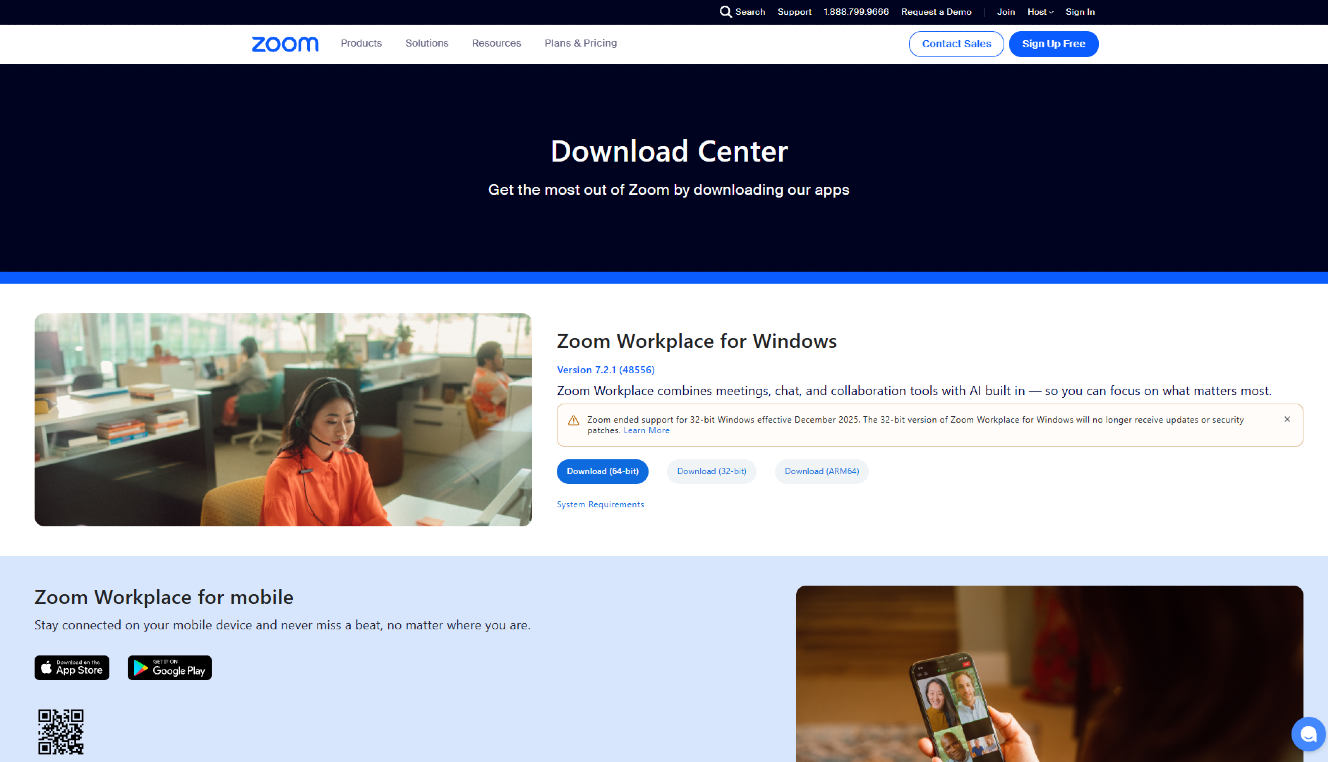Open the Google Play download badge
The height and width of the screenshot is (762, 1328).
[170, 668]
